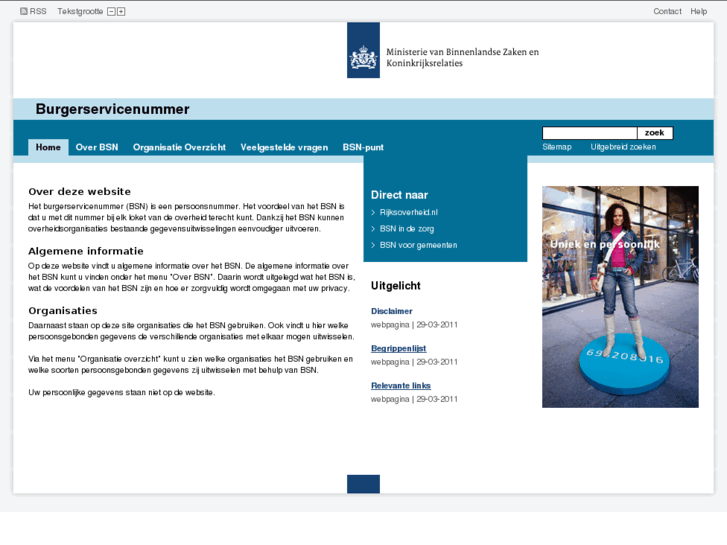Open the Help link
727x545 pixels.
(x=698, y=11)
